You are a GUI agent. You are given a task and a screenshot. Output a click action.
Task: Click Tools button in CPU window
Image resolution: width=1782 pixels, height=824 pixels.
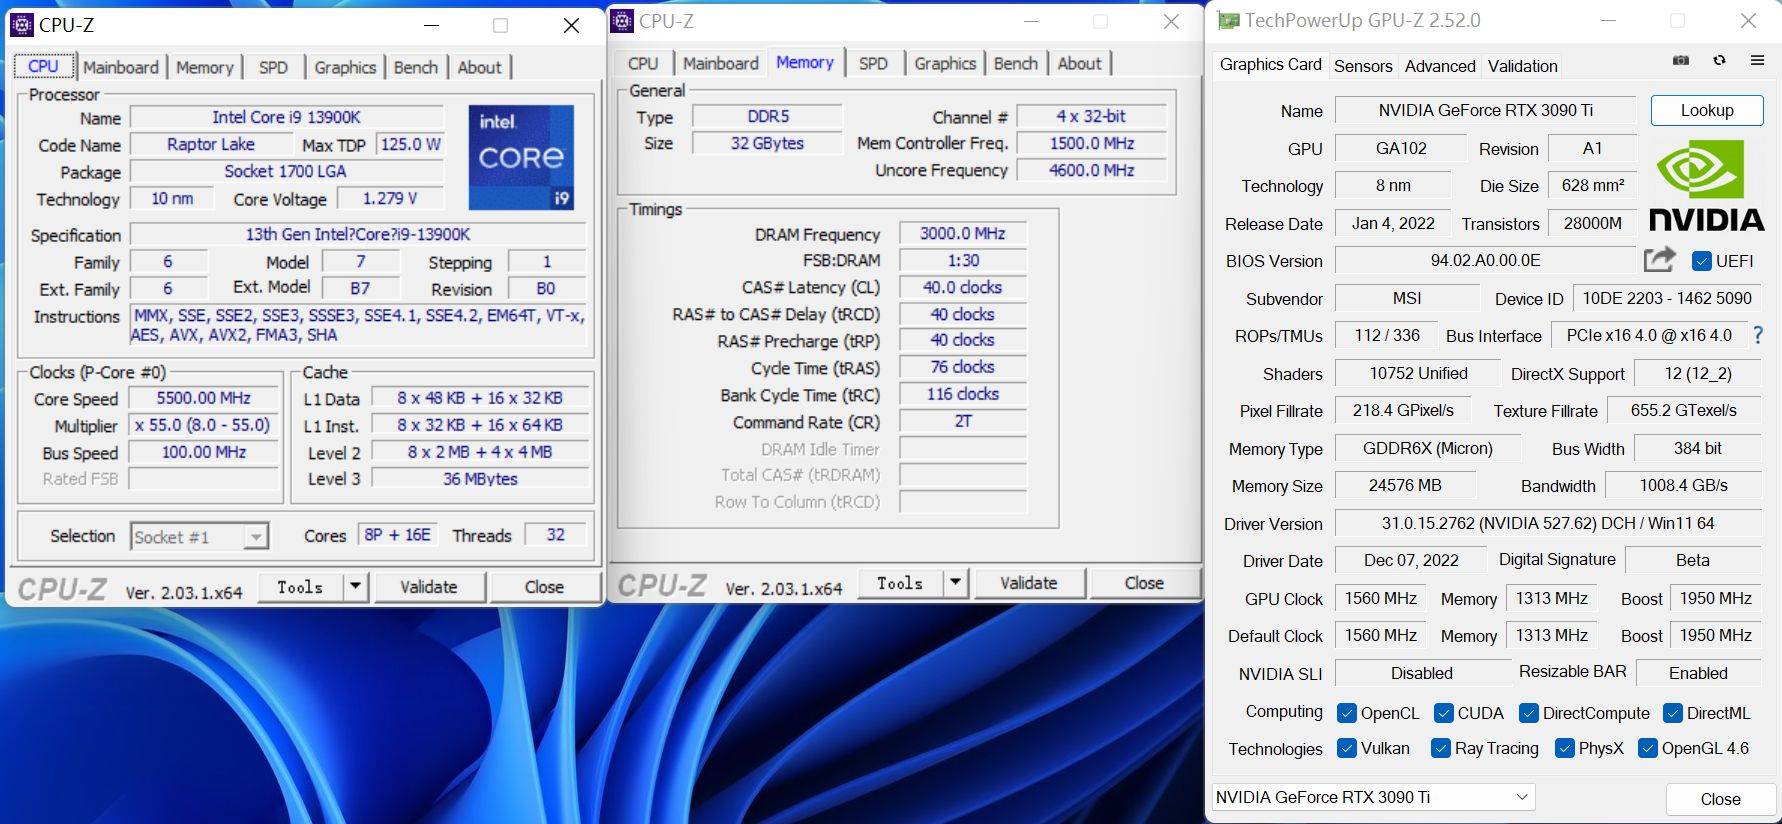(300, 587)
